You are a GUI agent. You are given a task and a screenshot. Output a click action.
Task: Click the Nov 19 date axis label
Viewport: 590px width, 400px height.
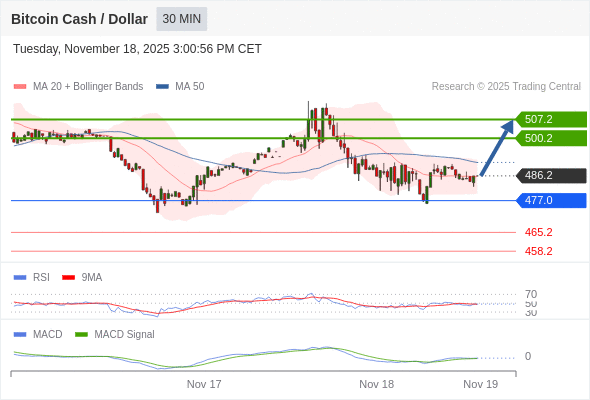(481, 384)
